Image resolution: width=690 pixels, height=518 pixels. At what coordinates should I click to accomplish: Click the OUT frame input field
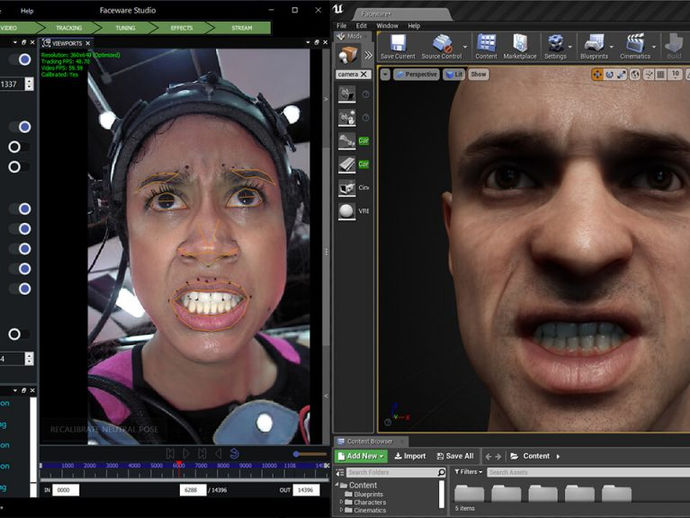(306, 490)
